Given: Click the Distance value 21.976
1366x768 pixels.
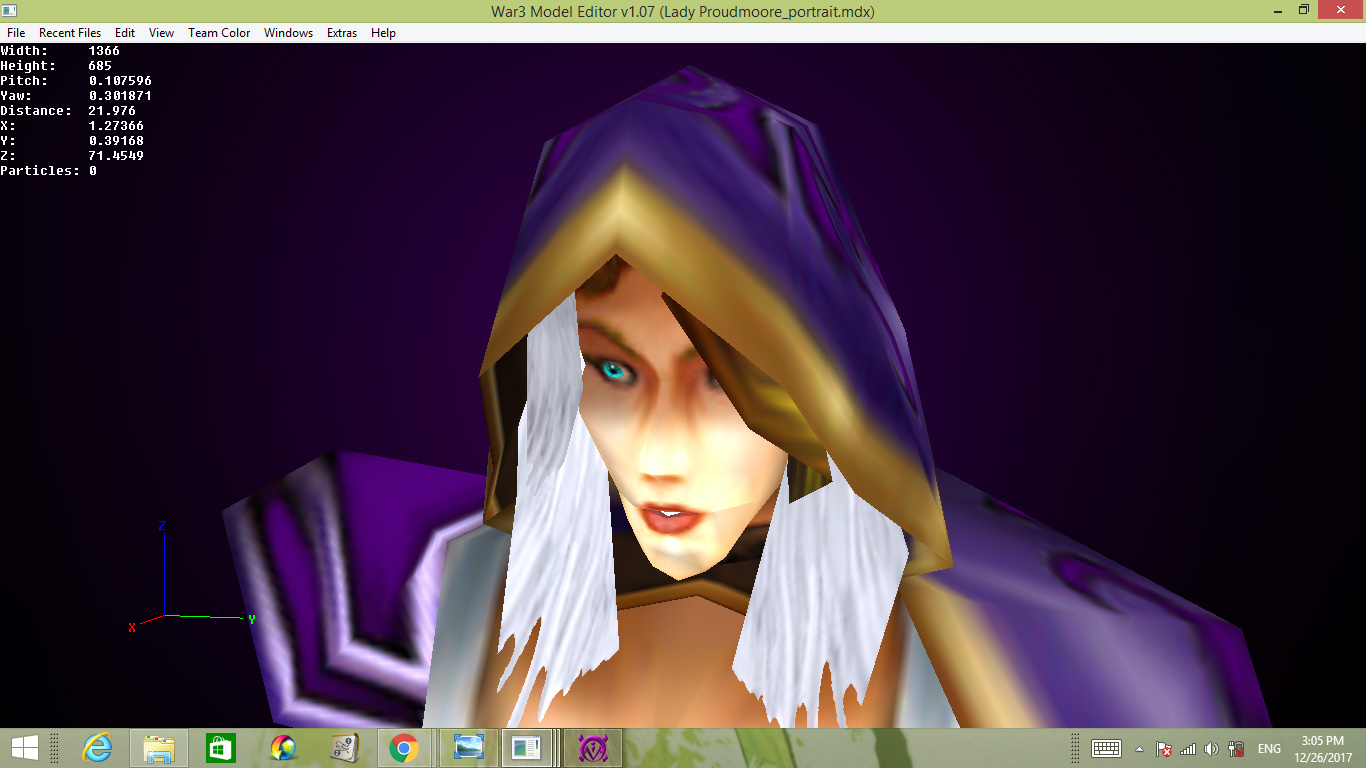Looking at the screenshot, I should (112, 111).
